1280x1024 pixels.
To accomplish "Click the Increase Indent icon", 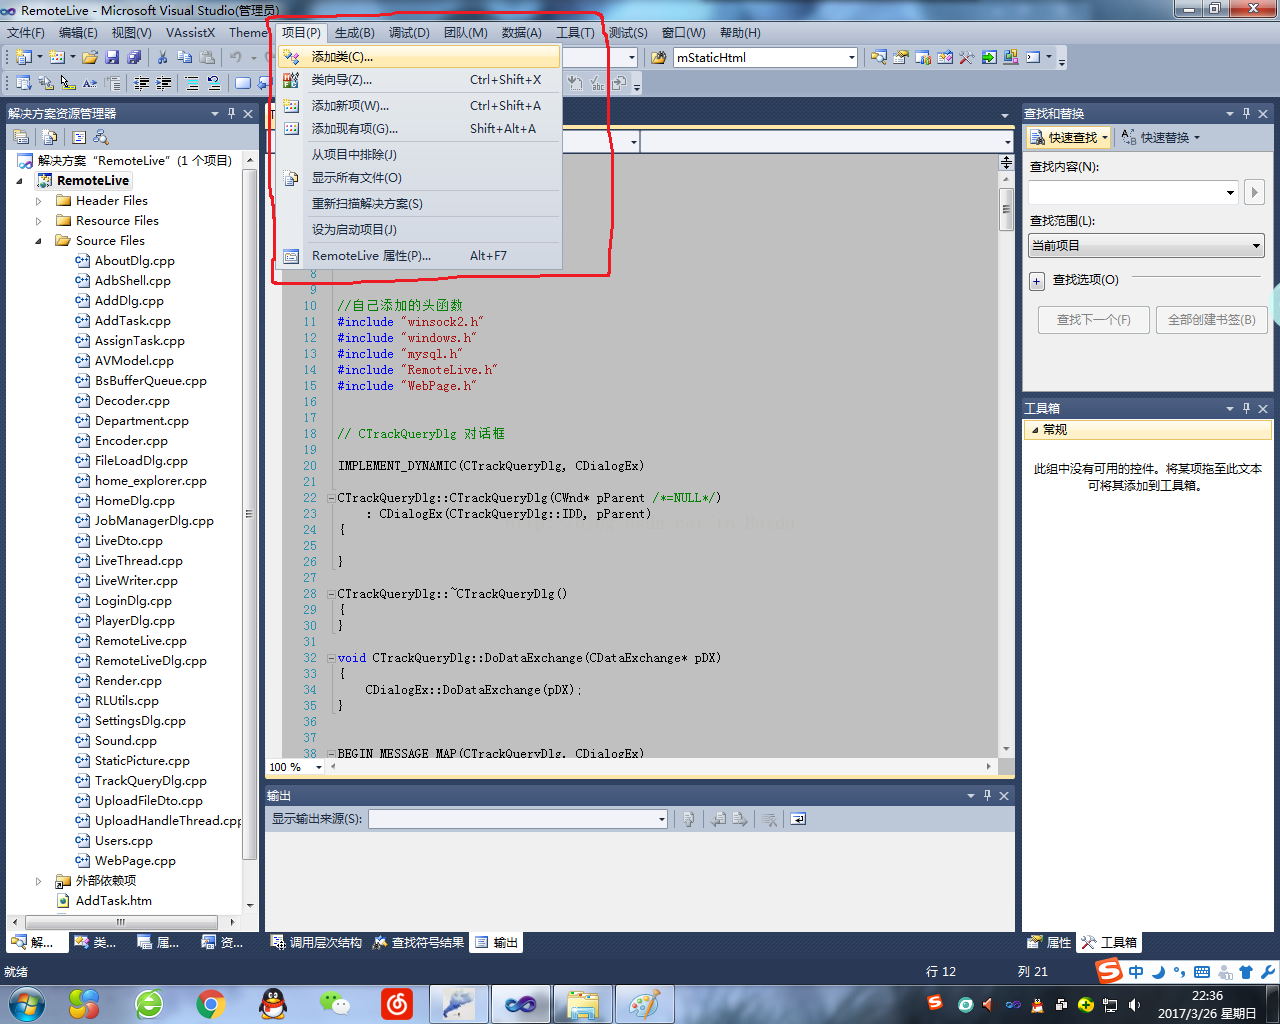I will point(163,83).
